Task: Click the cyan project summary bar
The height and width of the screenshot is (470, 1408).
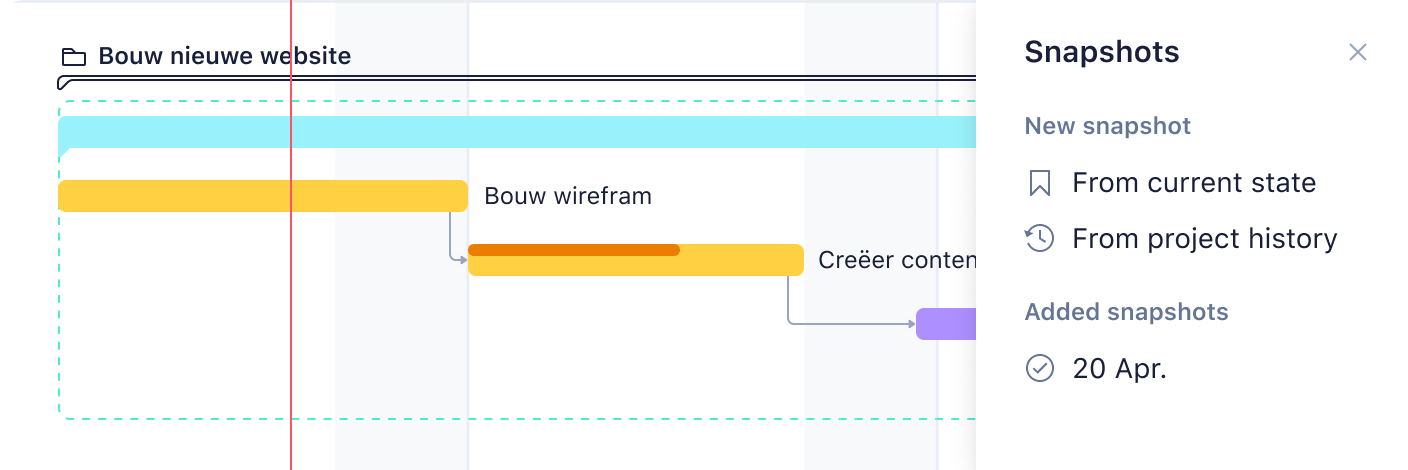Action: click(517, 132)
